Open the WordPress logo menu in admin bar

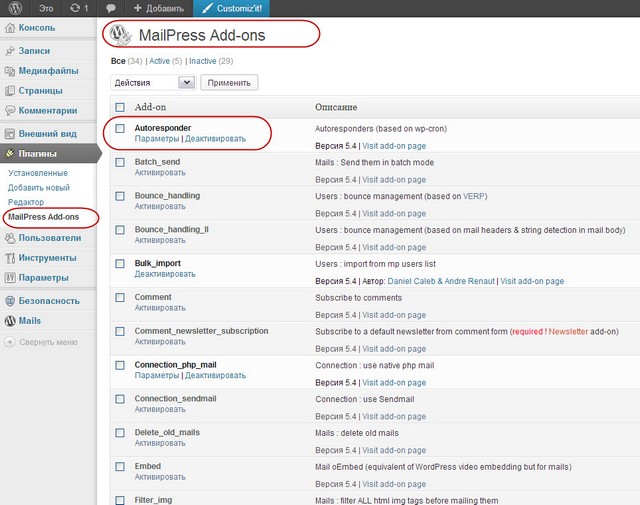click(15, 8)
